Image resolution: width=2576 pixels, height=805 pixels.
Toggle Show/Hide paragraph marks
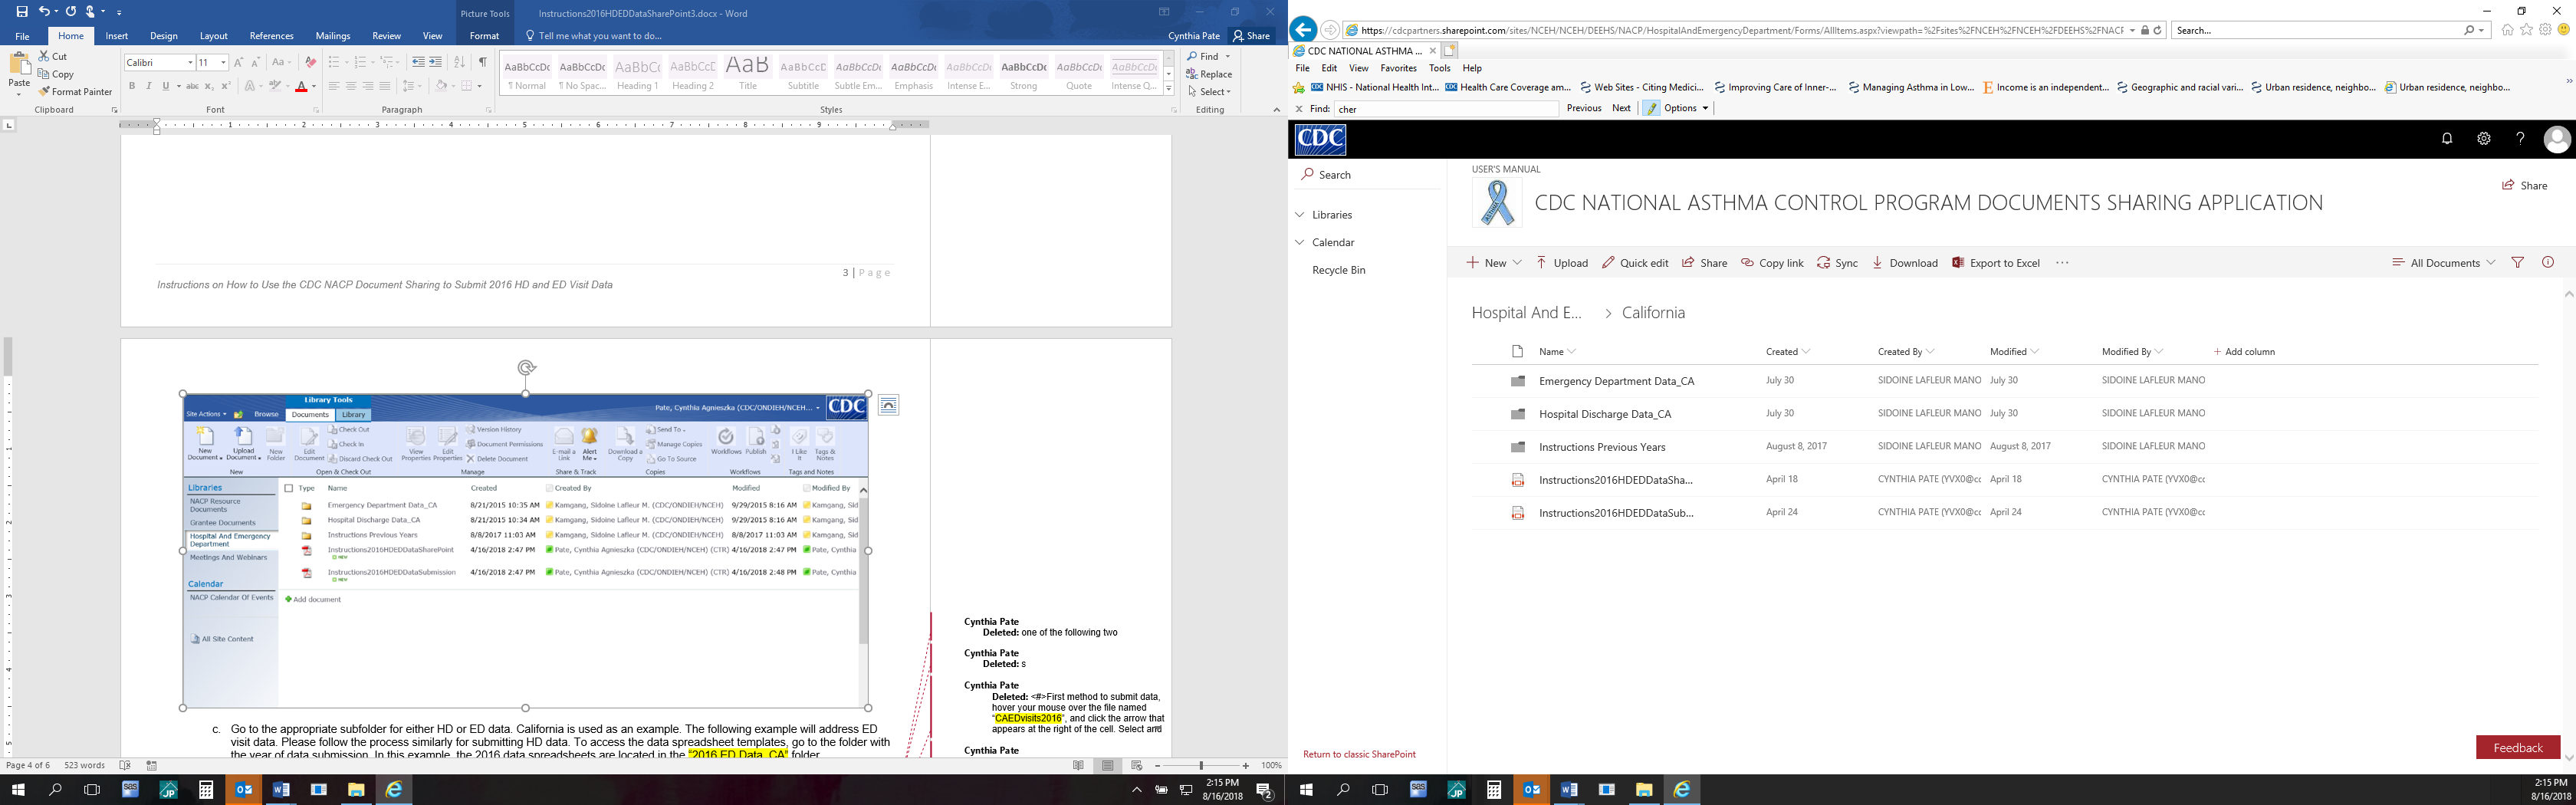pyautogui.click(x=483, y=62)
